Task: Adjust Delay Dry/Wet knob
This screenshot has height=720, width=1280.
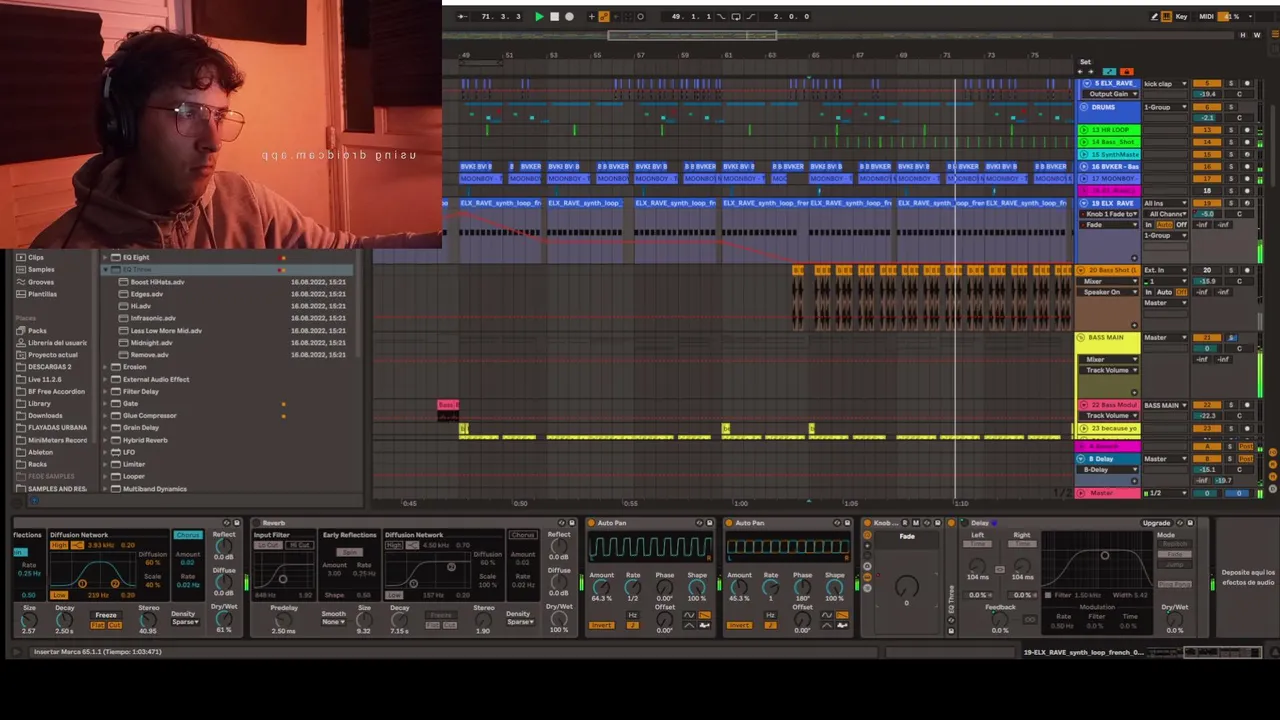Action: tap(1175, 620)
